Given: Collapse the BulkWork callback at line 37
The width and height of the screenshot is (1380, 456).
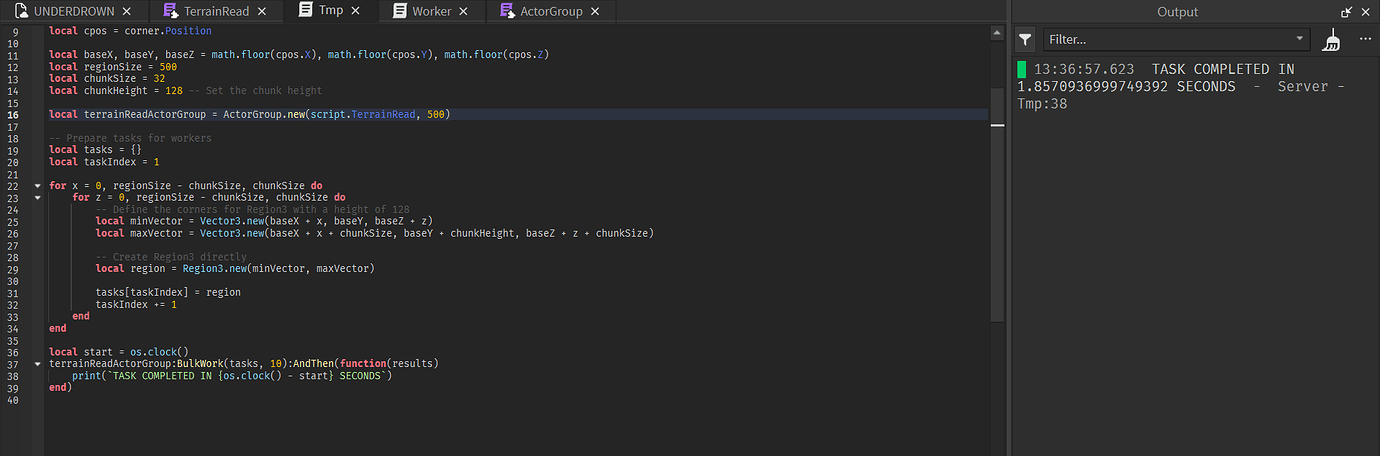Looking at the screenshot, I should point(37,363).
